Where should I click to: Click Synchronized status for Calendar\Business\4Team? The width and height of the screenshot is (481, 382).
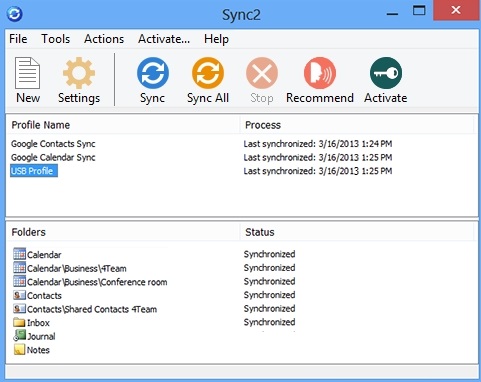pyautogui.click(x=269, y=268)
